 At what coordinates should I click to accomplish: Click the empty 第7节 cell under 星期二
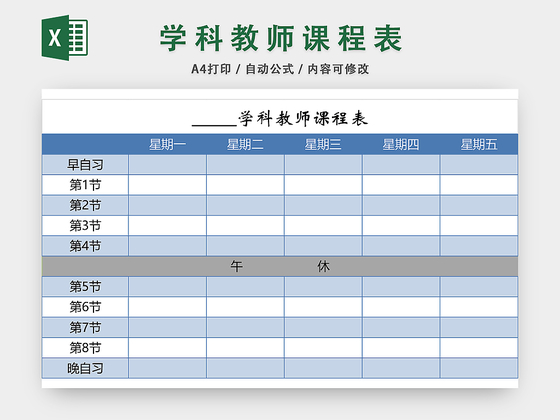pyautogui.click(x=245, y=328)
